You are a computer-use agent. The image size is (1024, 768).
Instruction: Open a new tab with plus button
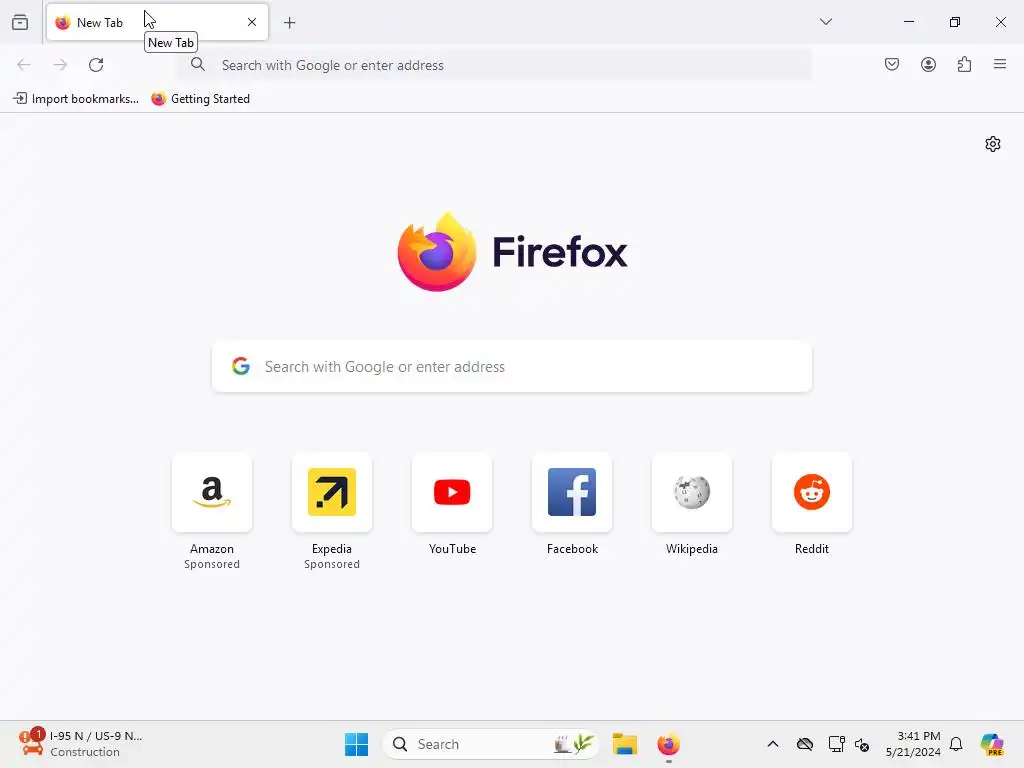(289, 23)
